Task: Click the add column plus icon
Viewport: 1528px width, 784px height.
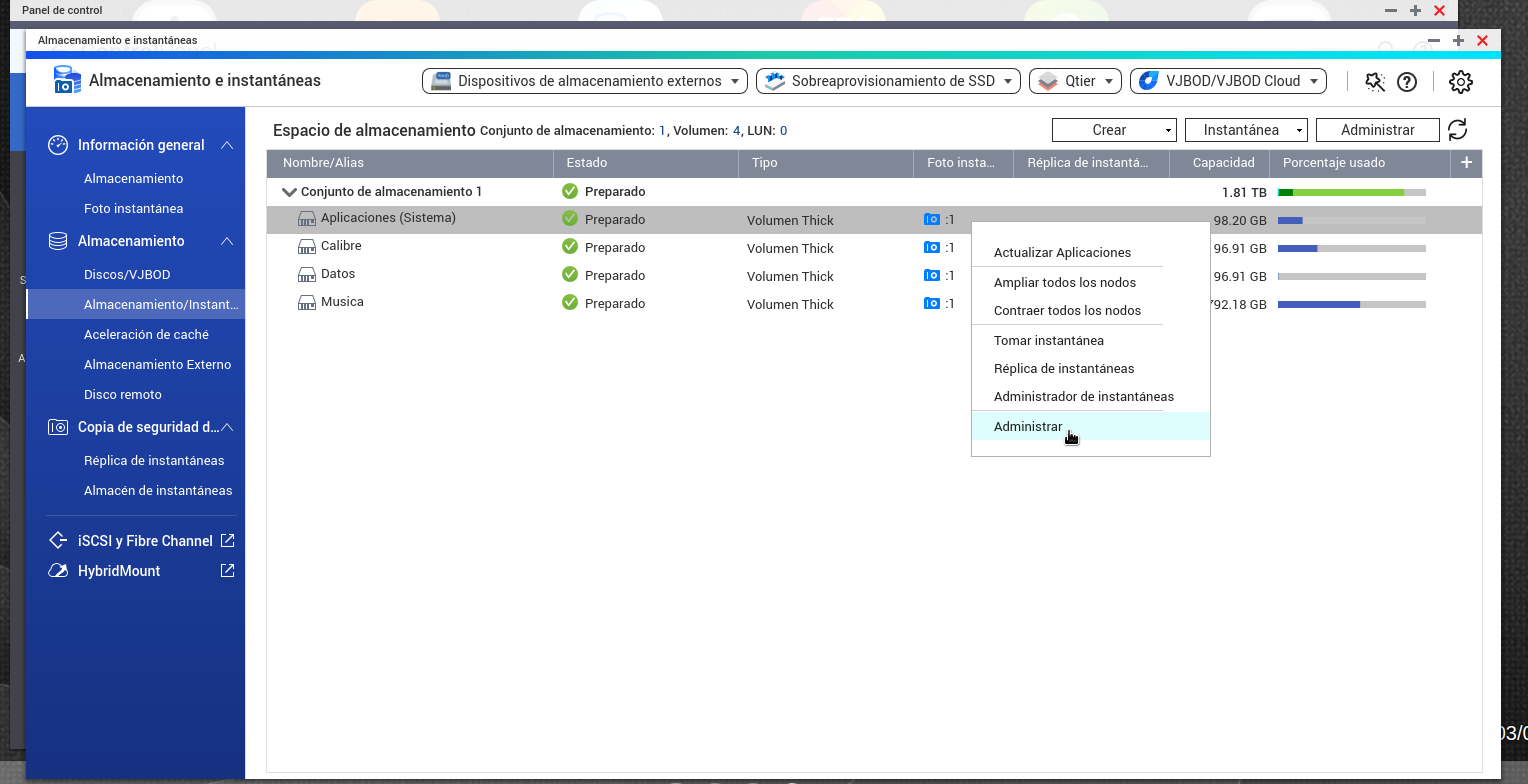Action: click(1466, 163)
